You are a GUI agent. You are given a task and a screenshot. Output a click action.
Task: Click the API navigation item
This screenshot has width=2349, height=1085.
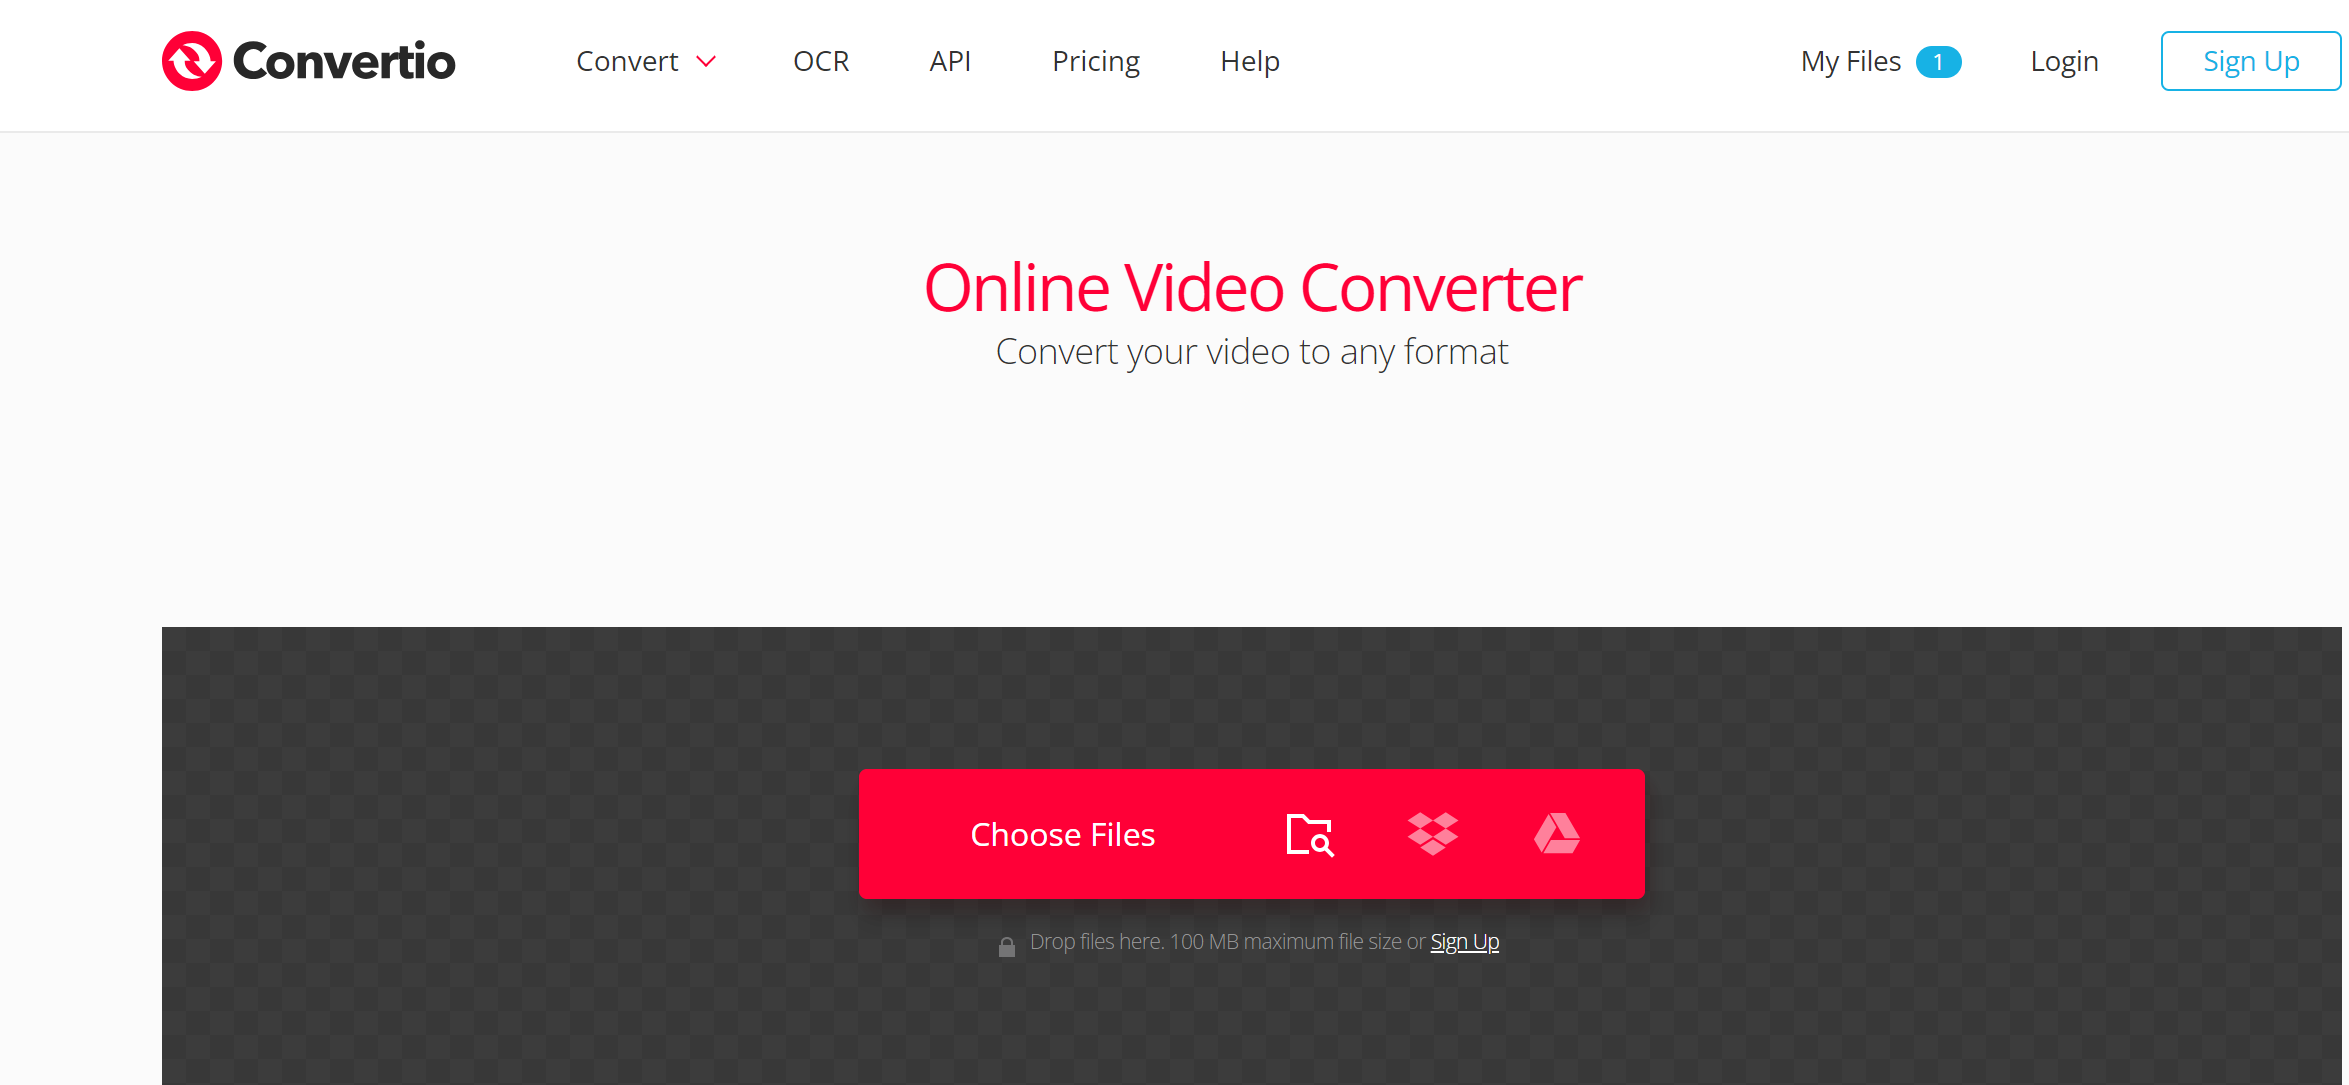pos(951,60)
